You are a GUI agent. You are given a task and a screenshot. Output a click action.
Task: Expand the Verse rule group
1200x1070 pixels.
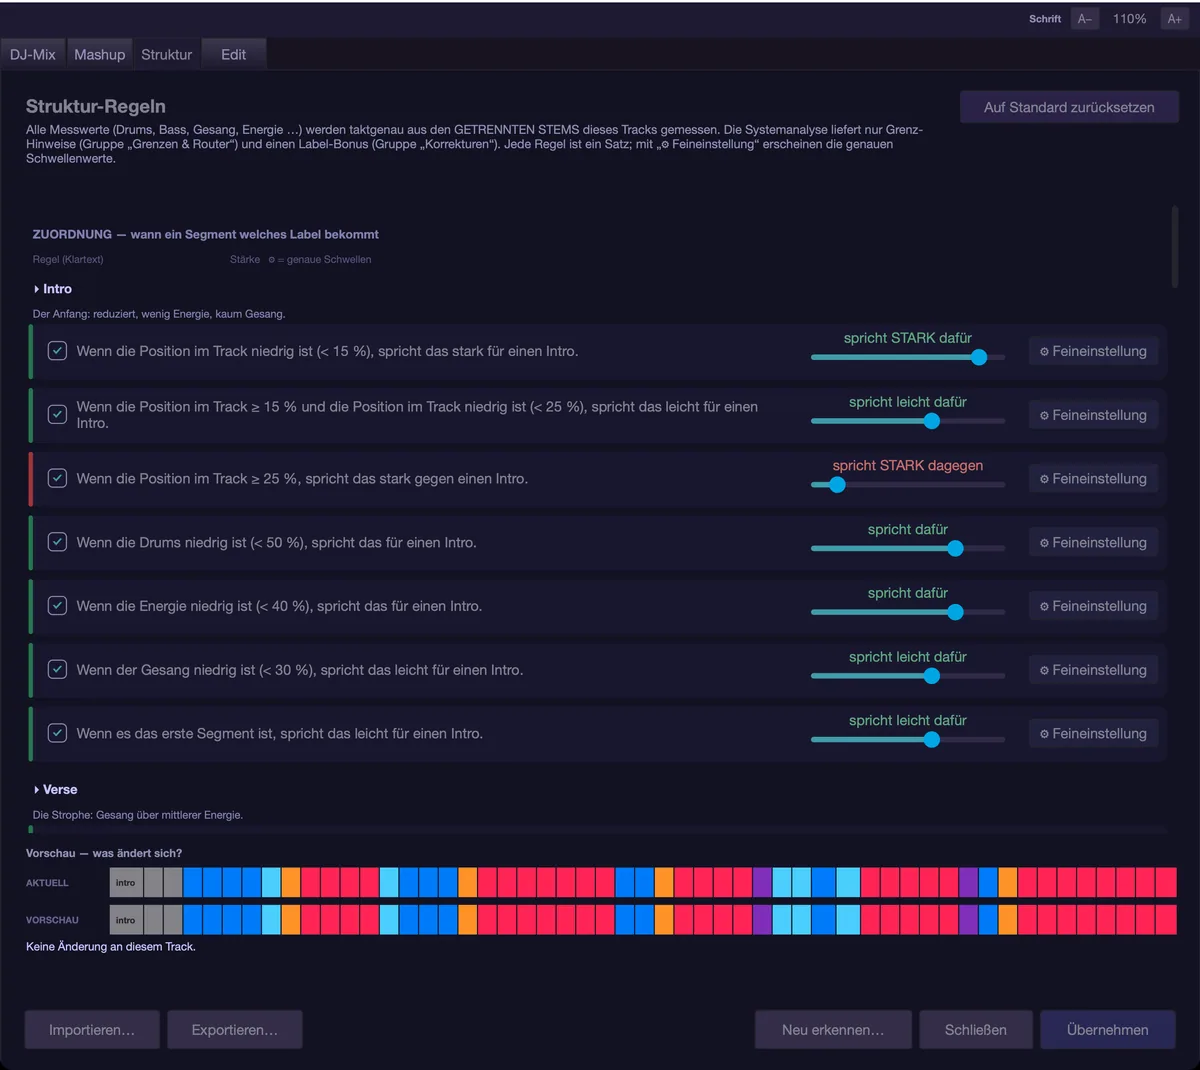(55, 790)
